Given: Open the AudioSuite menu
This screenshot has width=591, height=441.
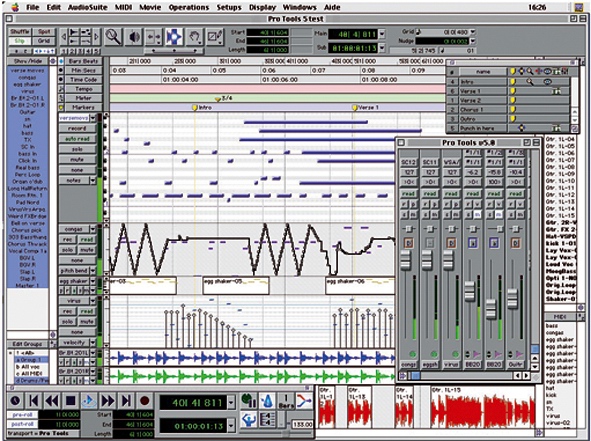Looking at the screenshot, I should (87, 7).
